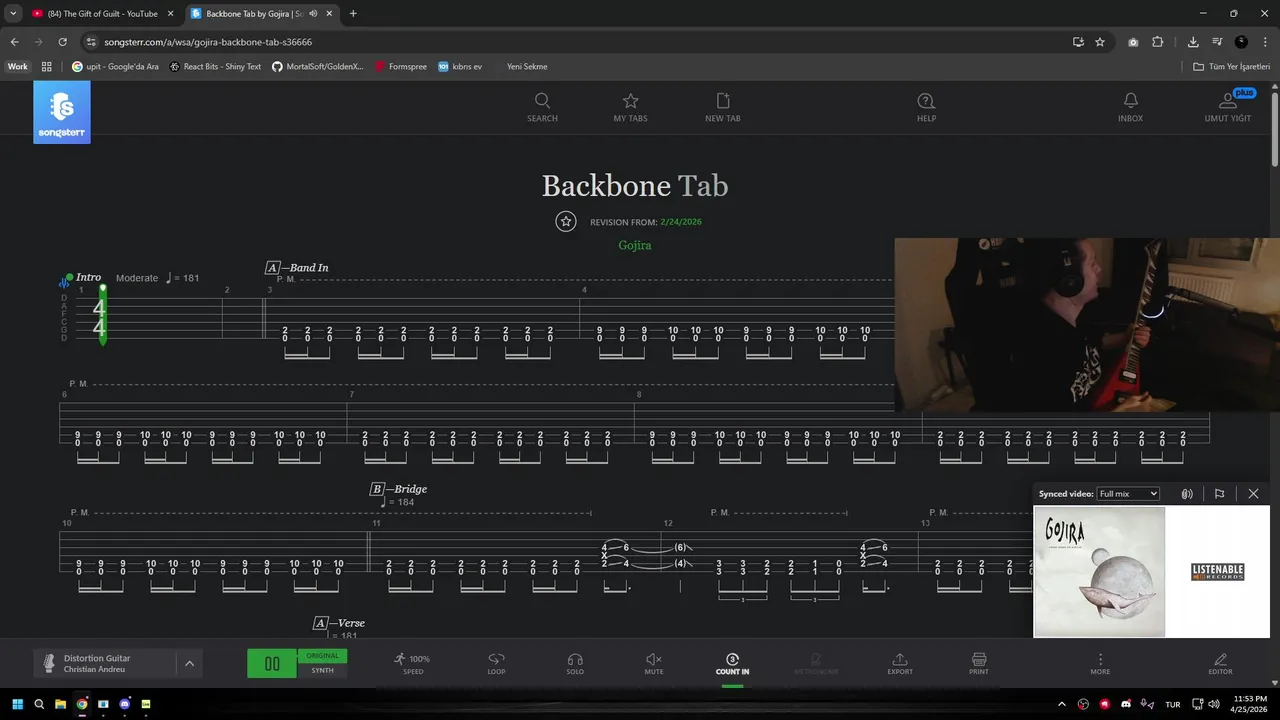
Task: Toggle the Mute speaker control
Action: coord(654,664)
